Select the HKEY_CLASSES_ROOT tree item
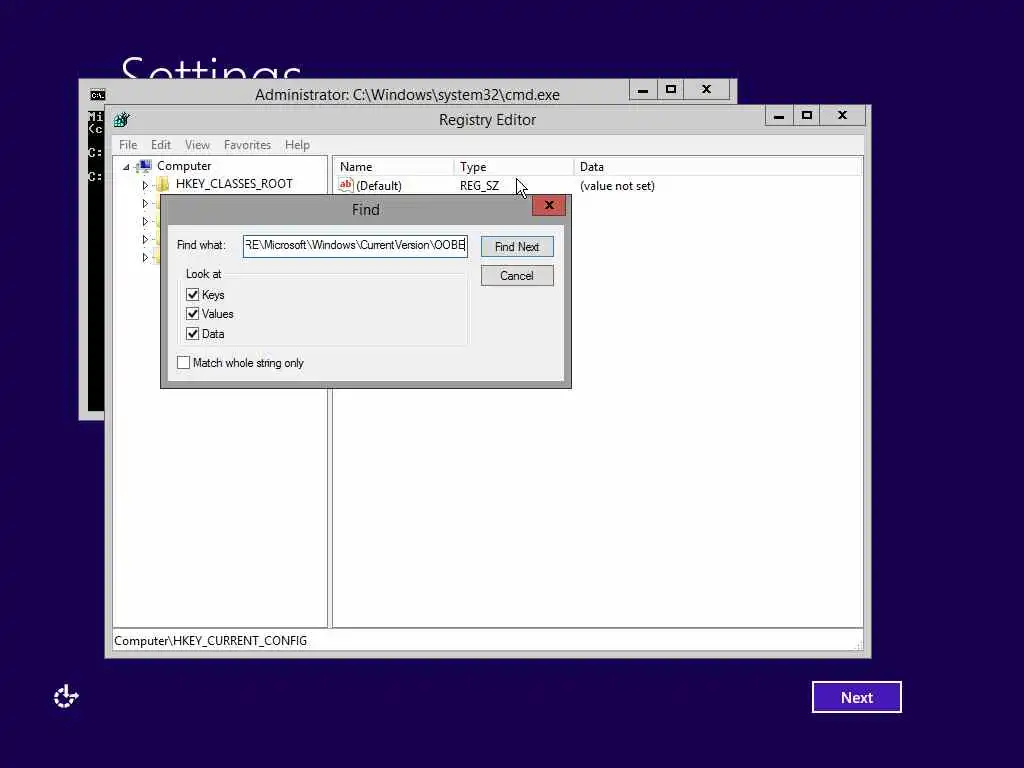The image size is (1024, 768). coord(234,184)
